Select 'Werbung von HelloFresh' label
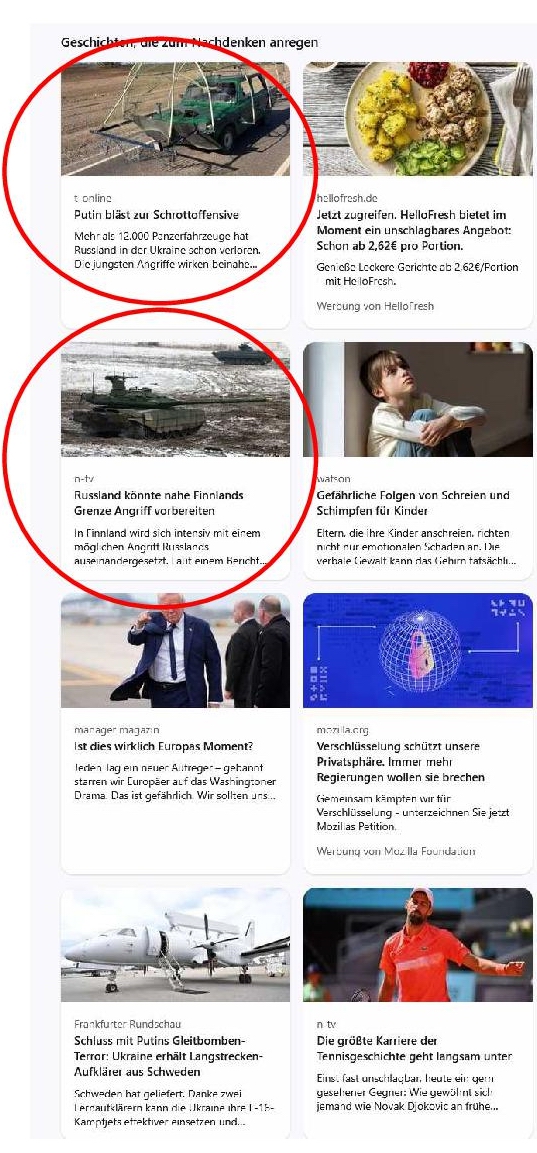 click(x=375, y=306)
